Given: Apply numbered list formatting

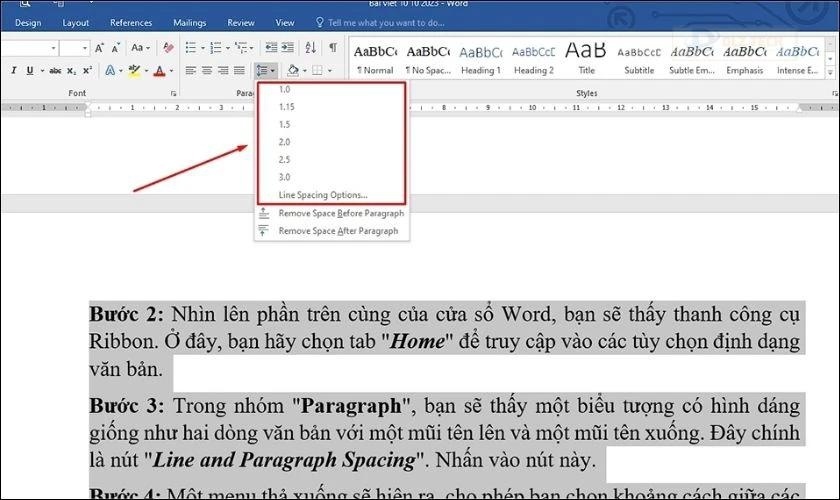Looking at the screenshot, I should pyautogui.click(x=215, y=48).
